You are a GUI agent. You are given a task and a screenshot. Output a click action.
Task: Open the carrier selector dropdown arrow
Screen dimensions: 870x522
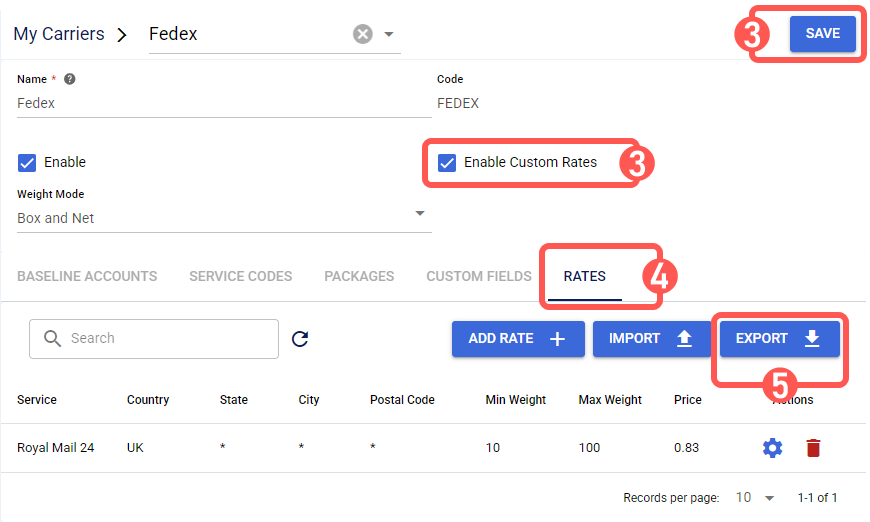point(389,34)
